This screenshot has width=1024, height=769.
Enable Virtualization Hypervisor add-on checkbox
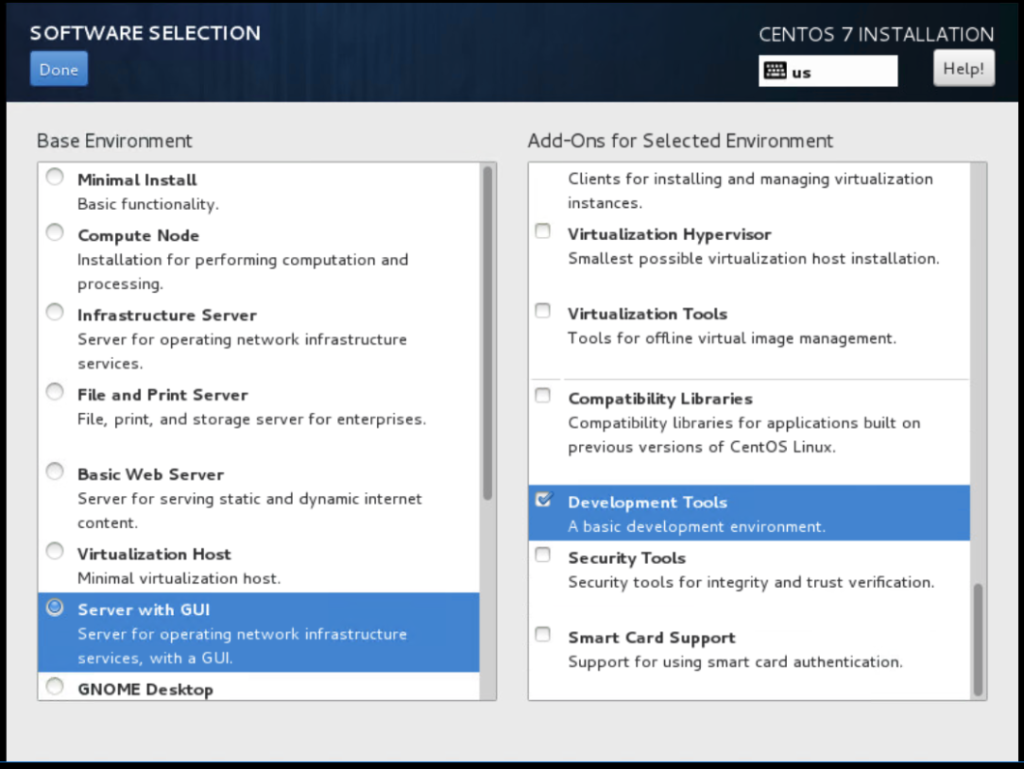click(x=543, y=232)
